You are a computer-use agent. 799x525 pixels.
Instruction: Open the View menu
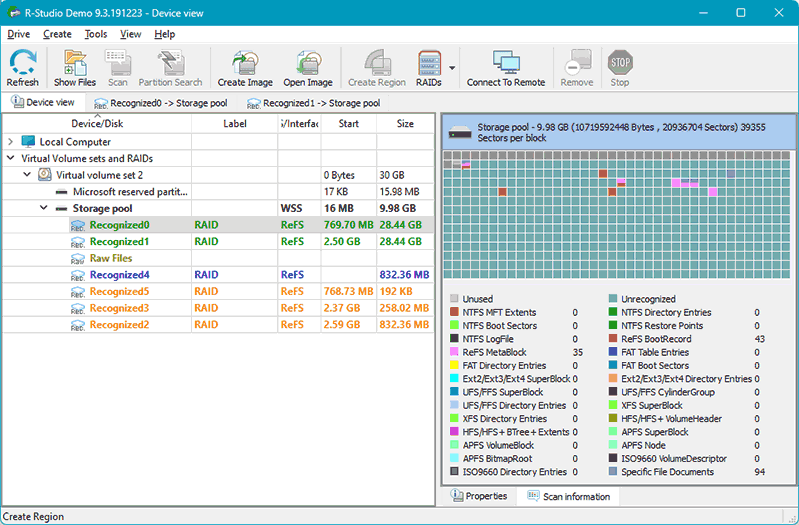(x=130, y=34)
